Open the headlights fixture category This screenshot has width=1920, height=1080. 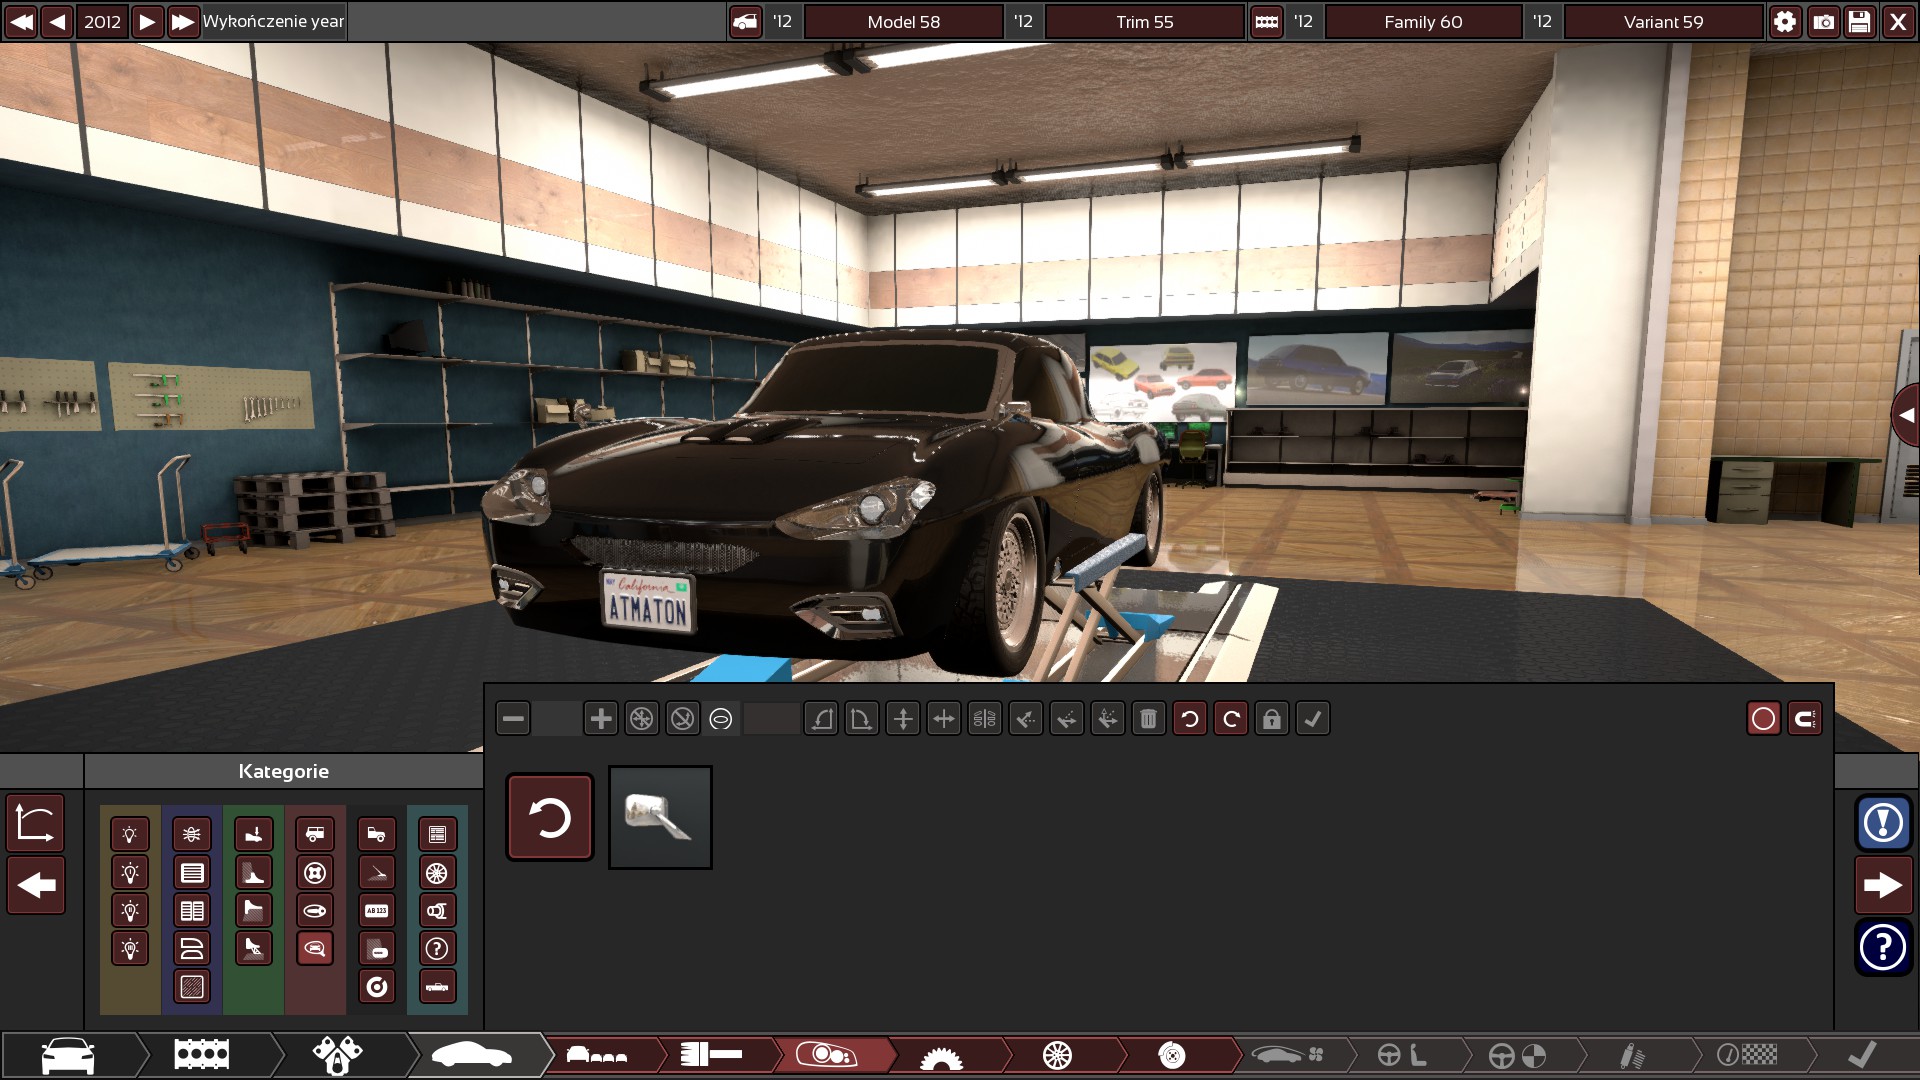pos(130,834)
